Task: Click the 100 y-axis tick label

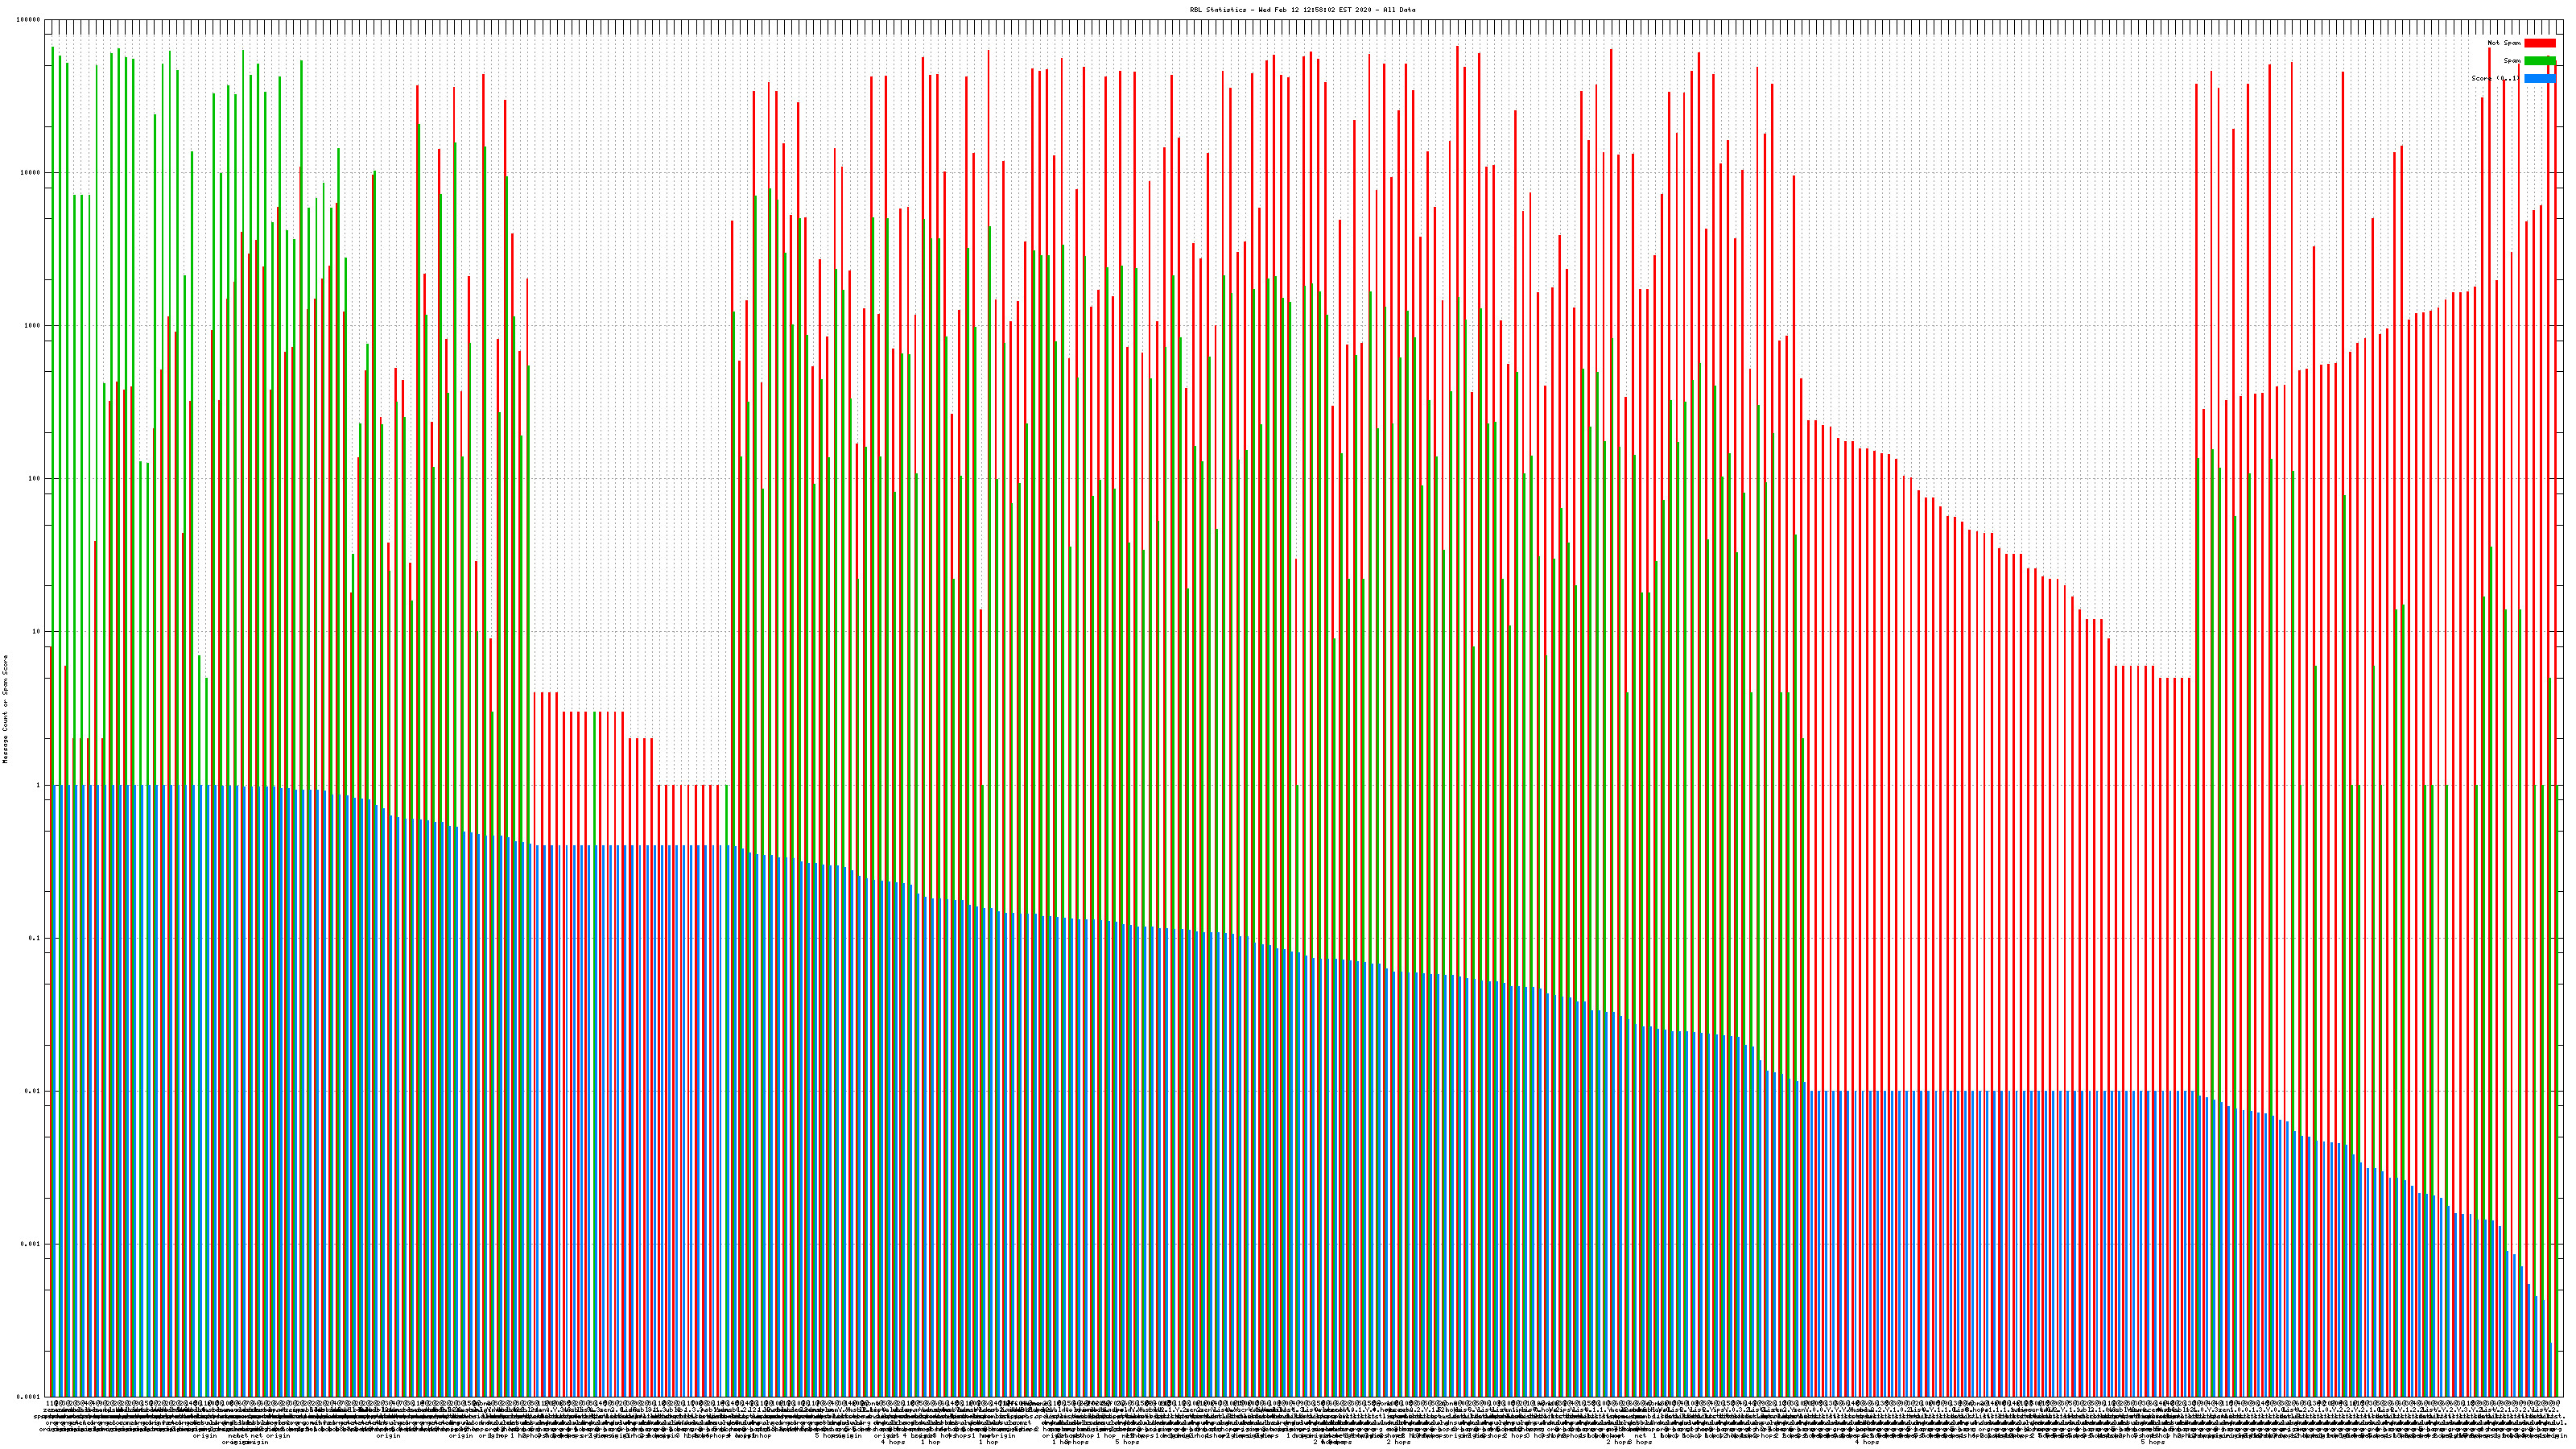Action: pos(34,479)
